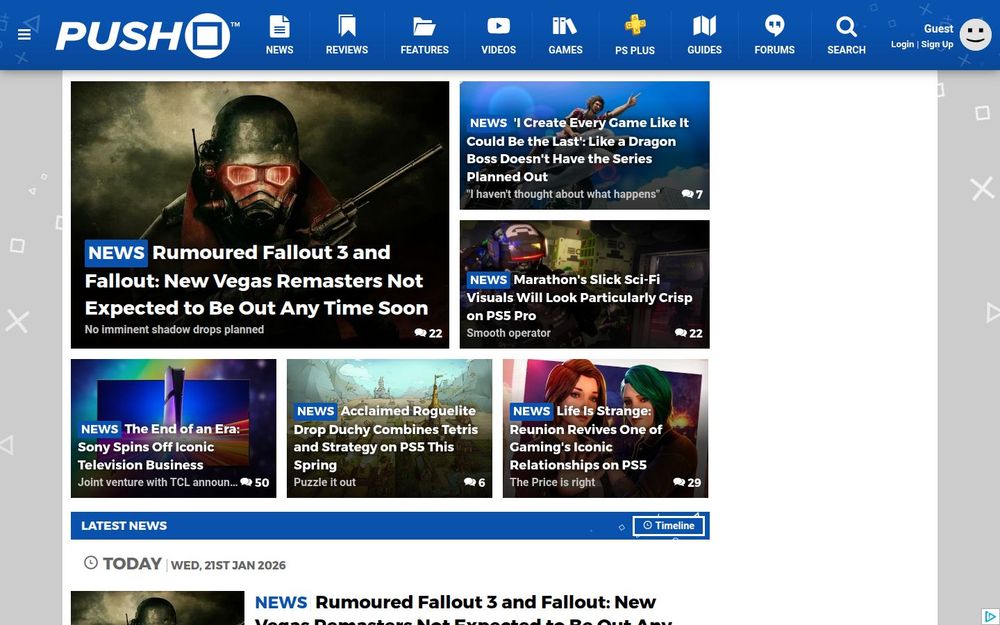
Task: Click 'WED, 21ST JAN 2026' date text
Action: tap(228, 565)
